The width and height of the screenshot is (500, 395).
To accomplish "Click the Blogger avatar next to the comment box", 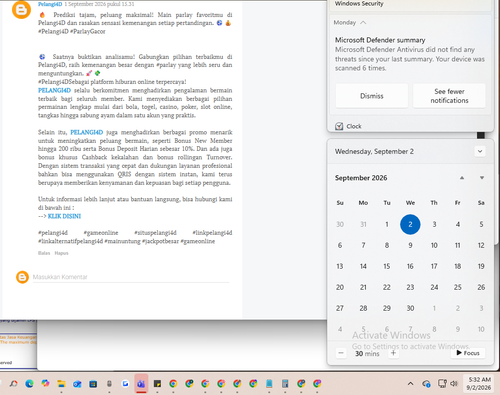I will 22,277.
